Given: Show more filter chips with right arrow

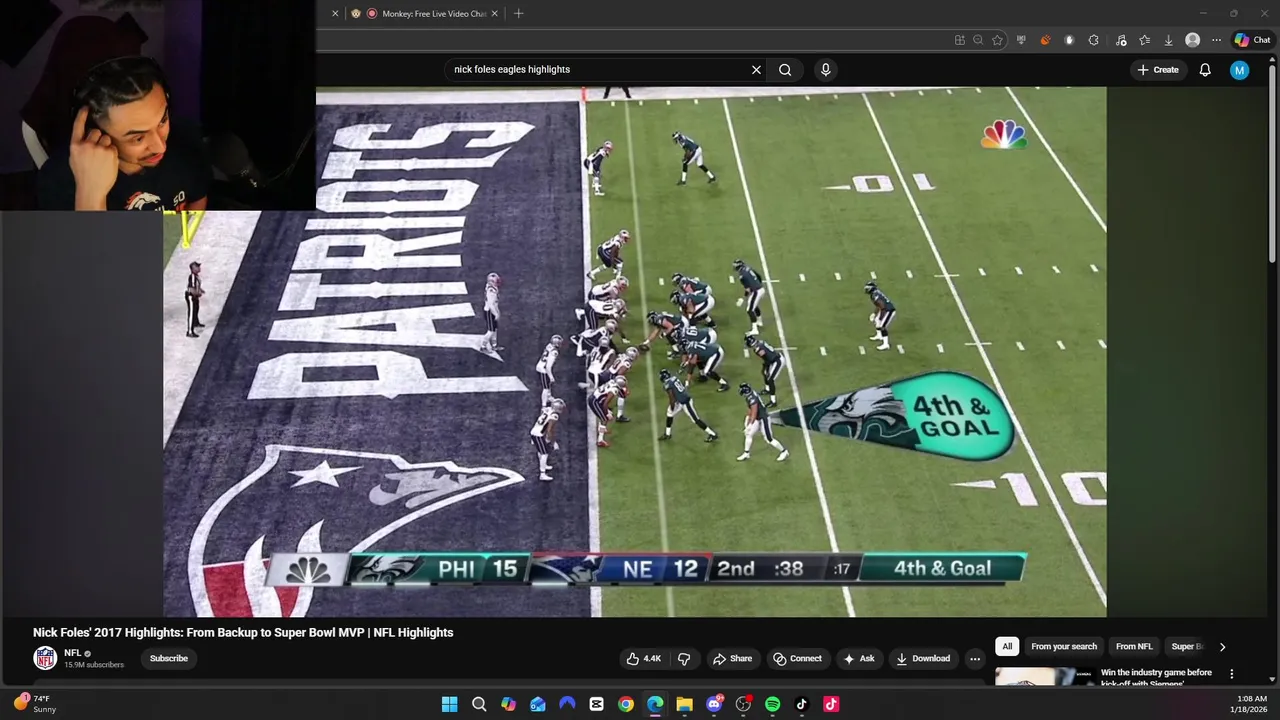Looking at the screenshot, I should click(1222, 647).
